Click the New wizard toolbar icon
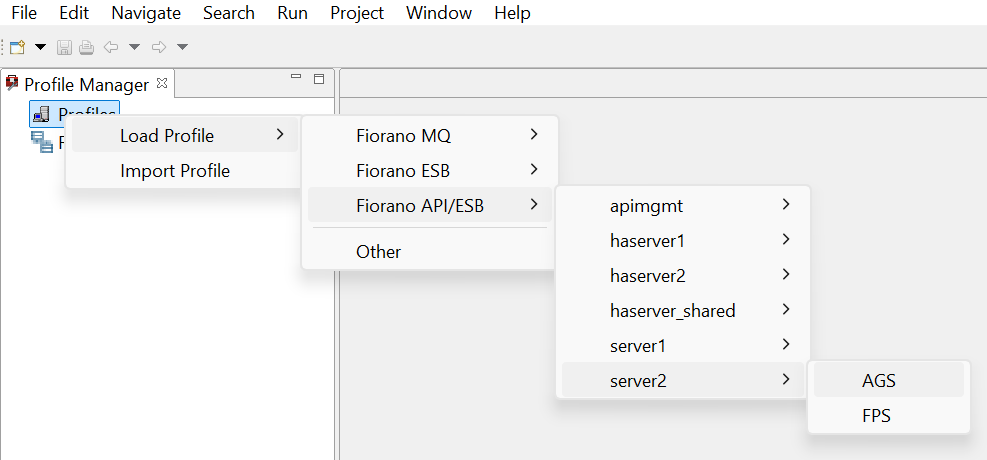Viewport: 987px width, 460px height. tap(17, 47)
